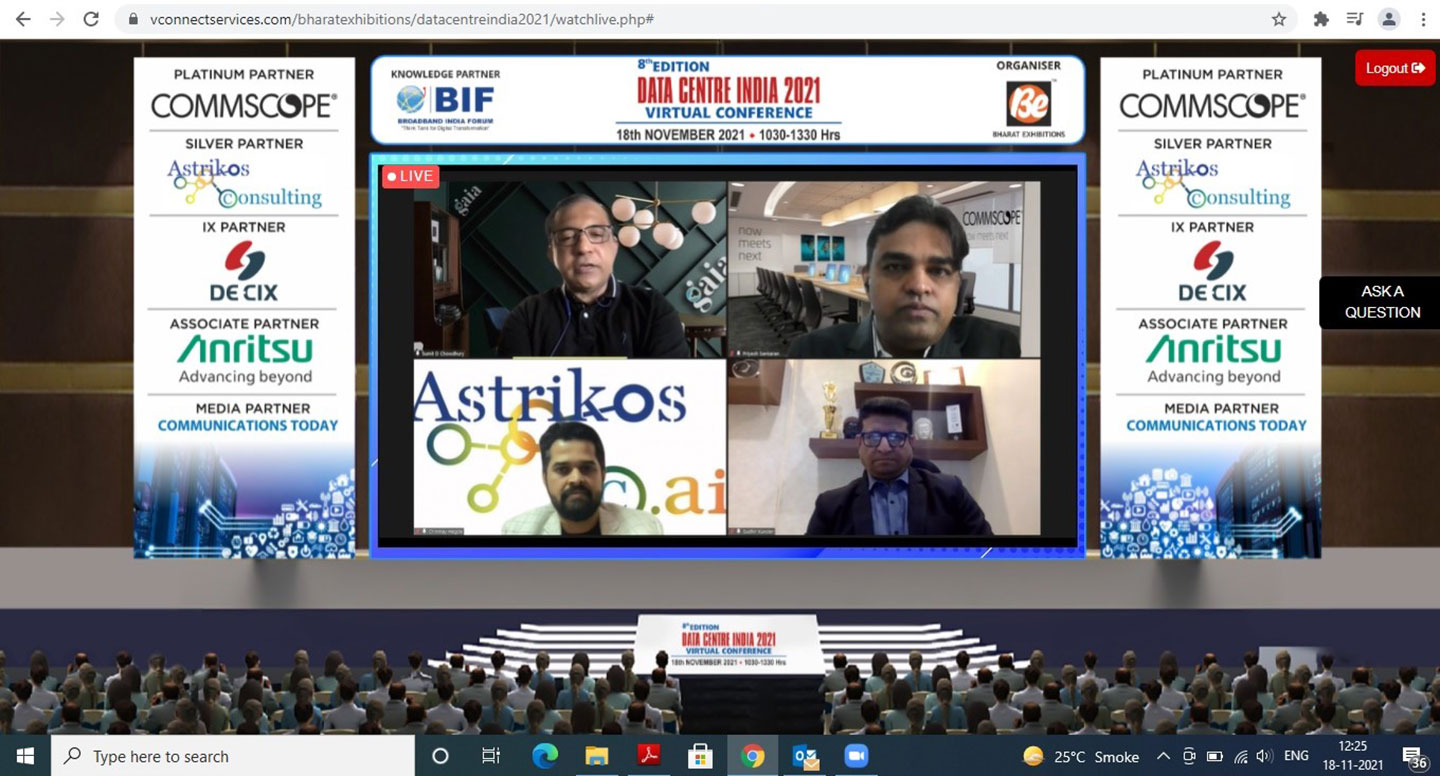
Task: Click the Data Centre India 2021 banner title
Action: coord(729,91)
